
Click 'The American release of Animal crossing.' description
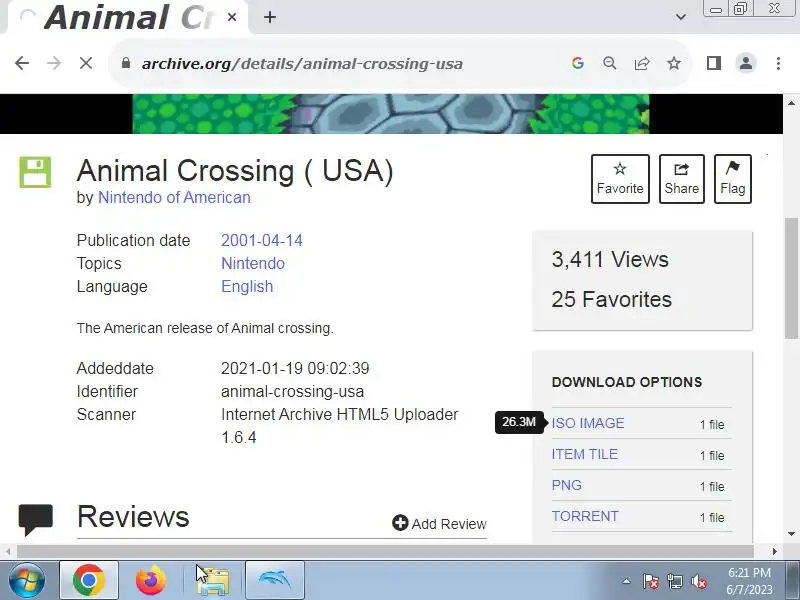point(205,328)
